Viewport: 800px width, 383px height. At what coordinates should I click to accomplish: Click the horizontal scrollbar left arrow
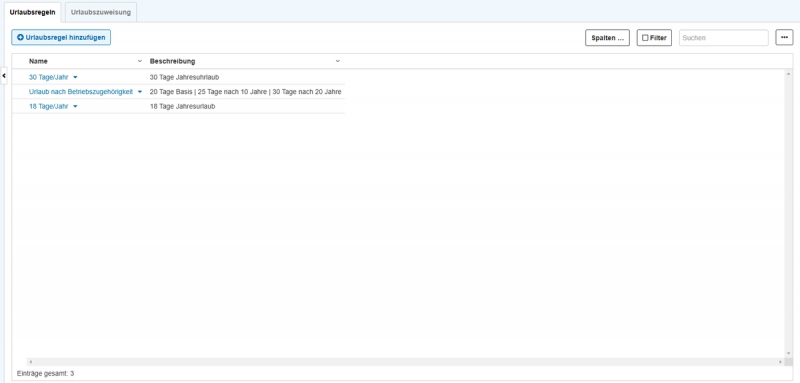click(30, 362)
